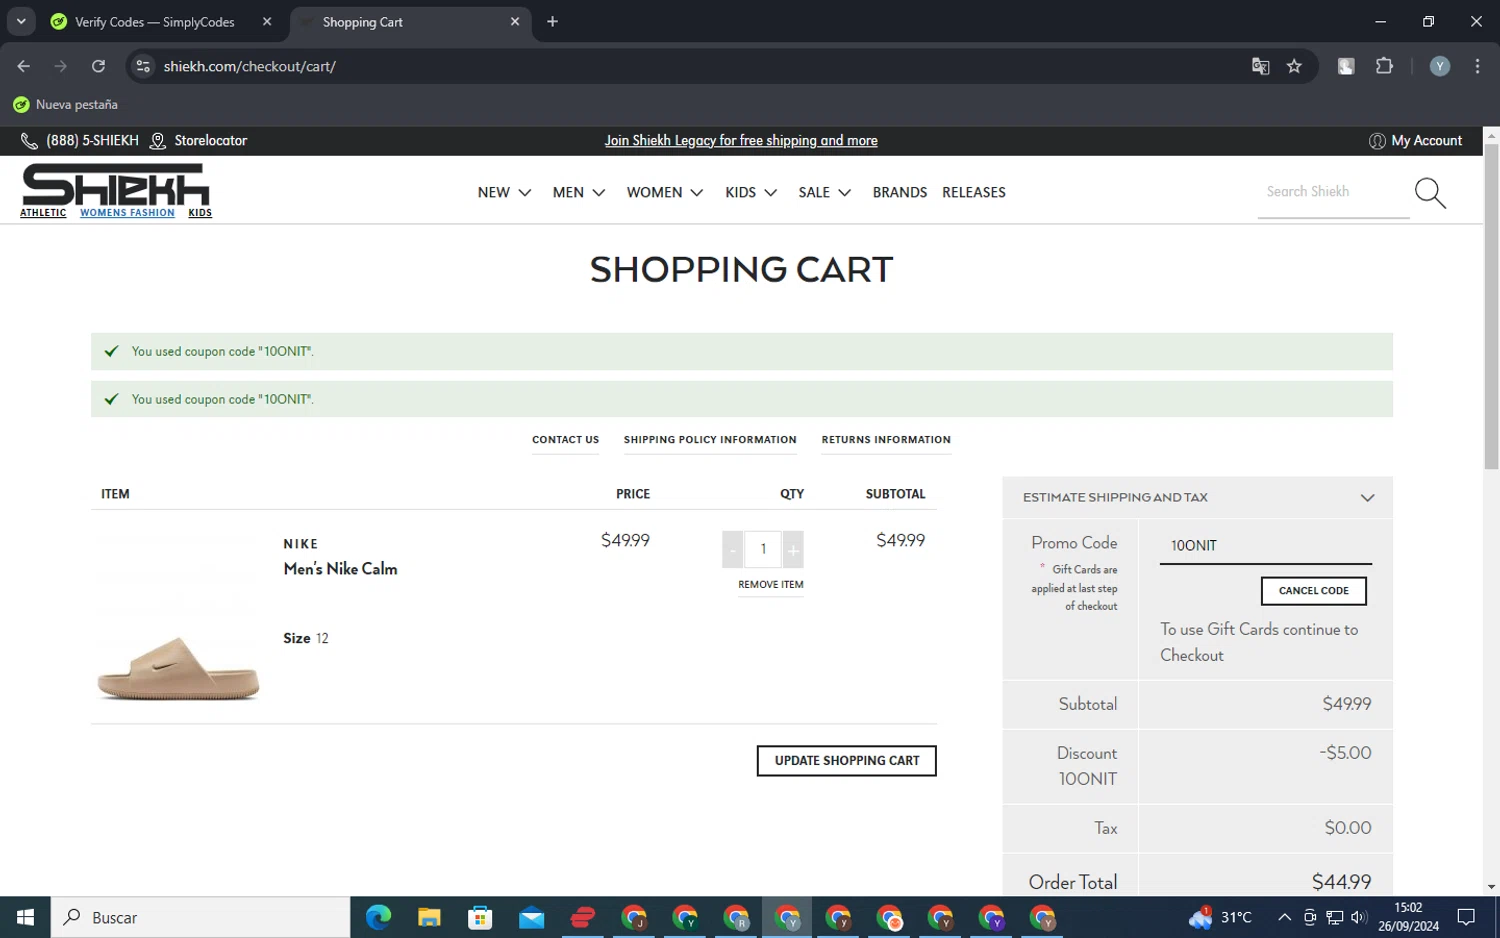Open the Windows Start menu
Viewport: 1500px width, 938px height.
25,917
